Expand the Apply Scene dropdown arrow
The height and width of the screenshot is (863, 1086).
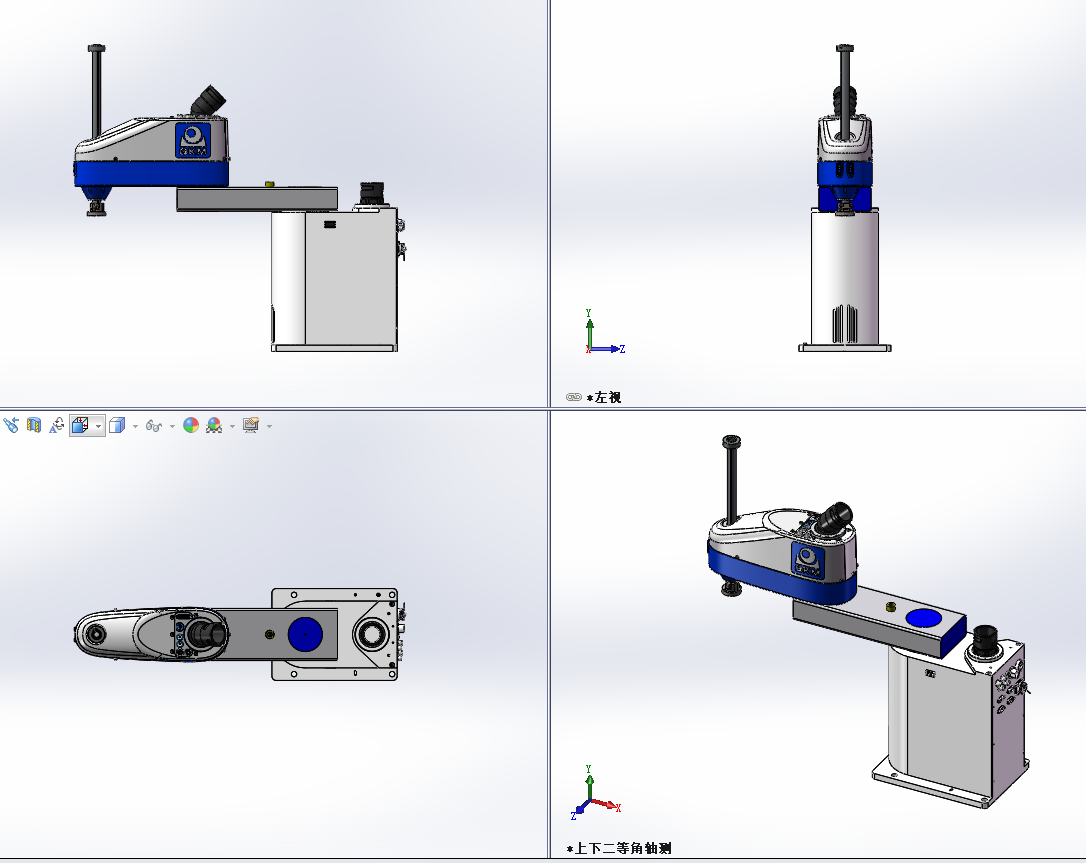tap(232, 426)
